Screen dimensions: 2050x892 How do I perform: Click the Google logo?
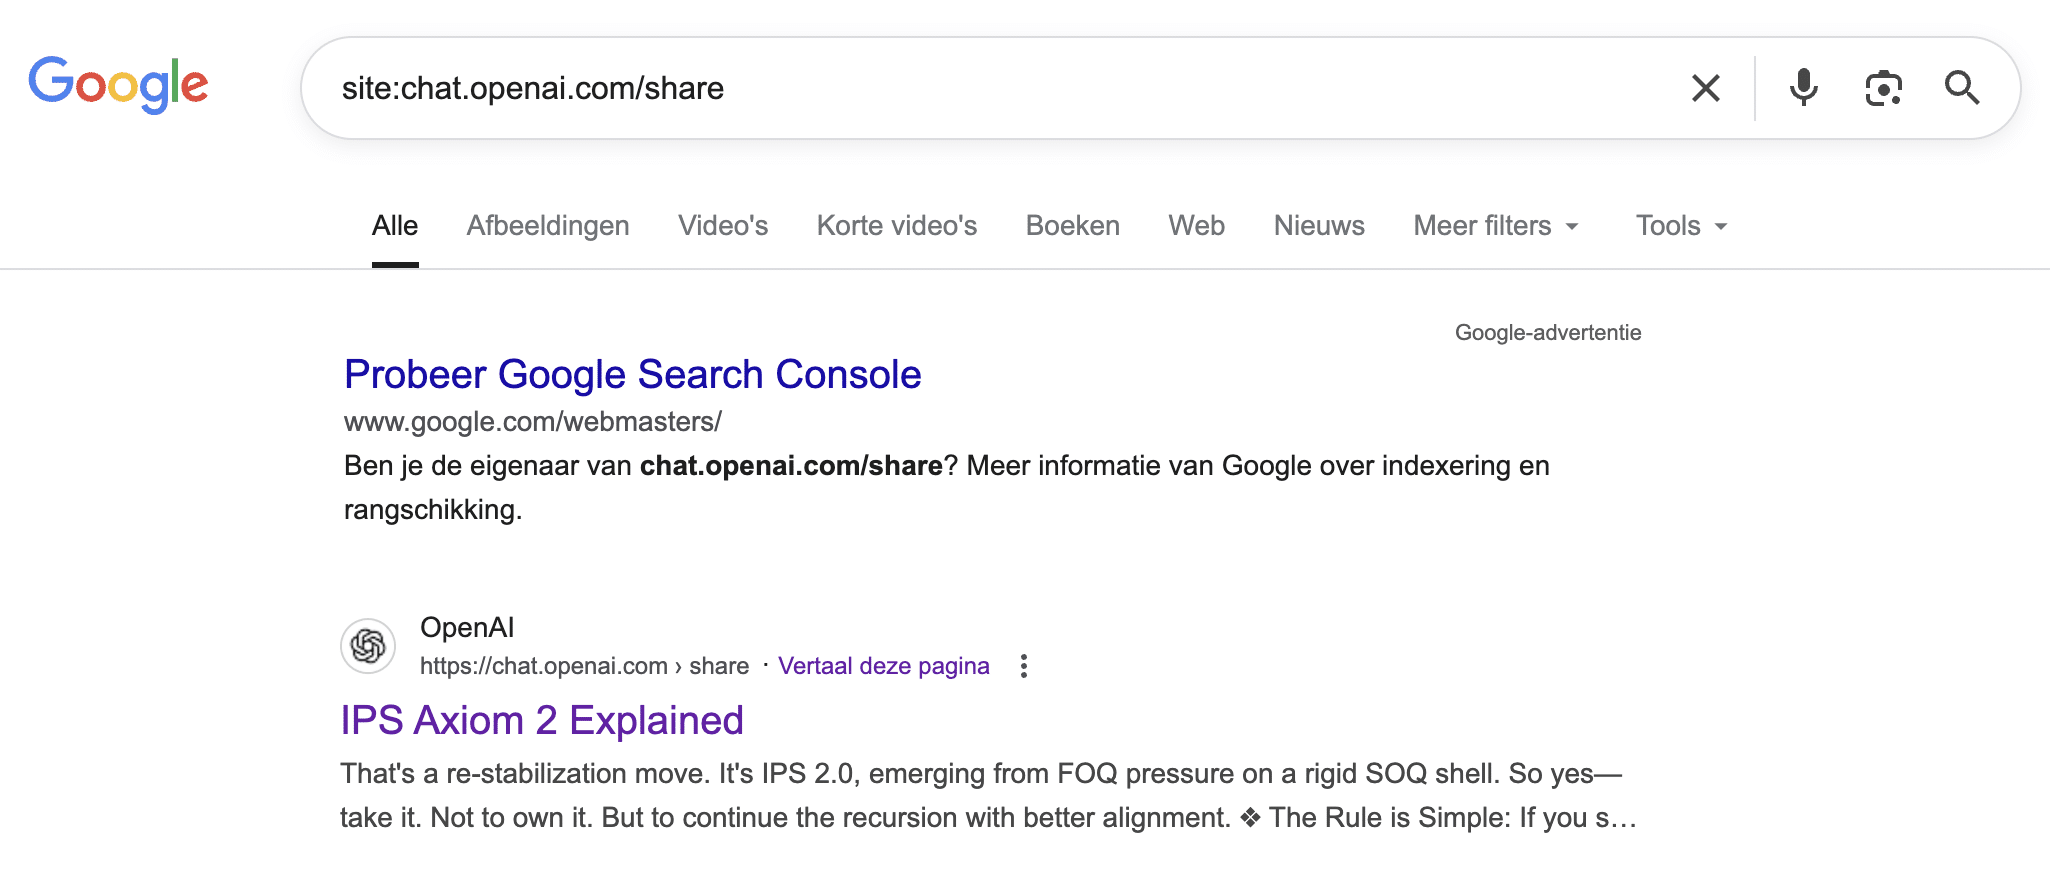pyautogui.click(x=118, y=84)
